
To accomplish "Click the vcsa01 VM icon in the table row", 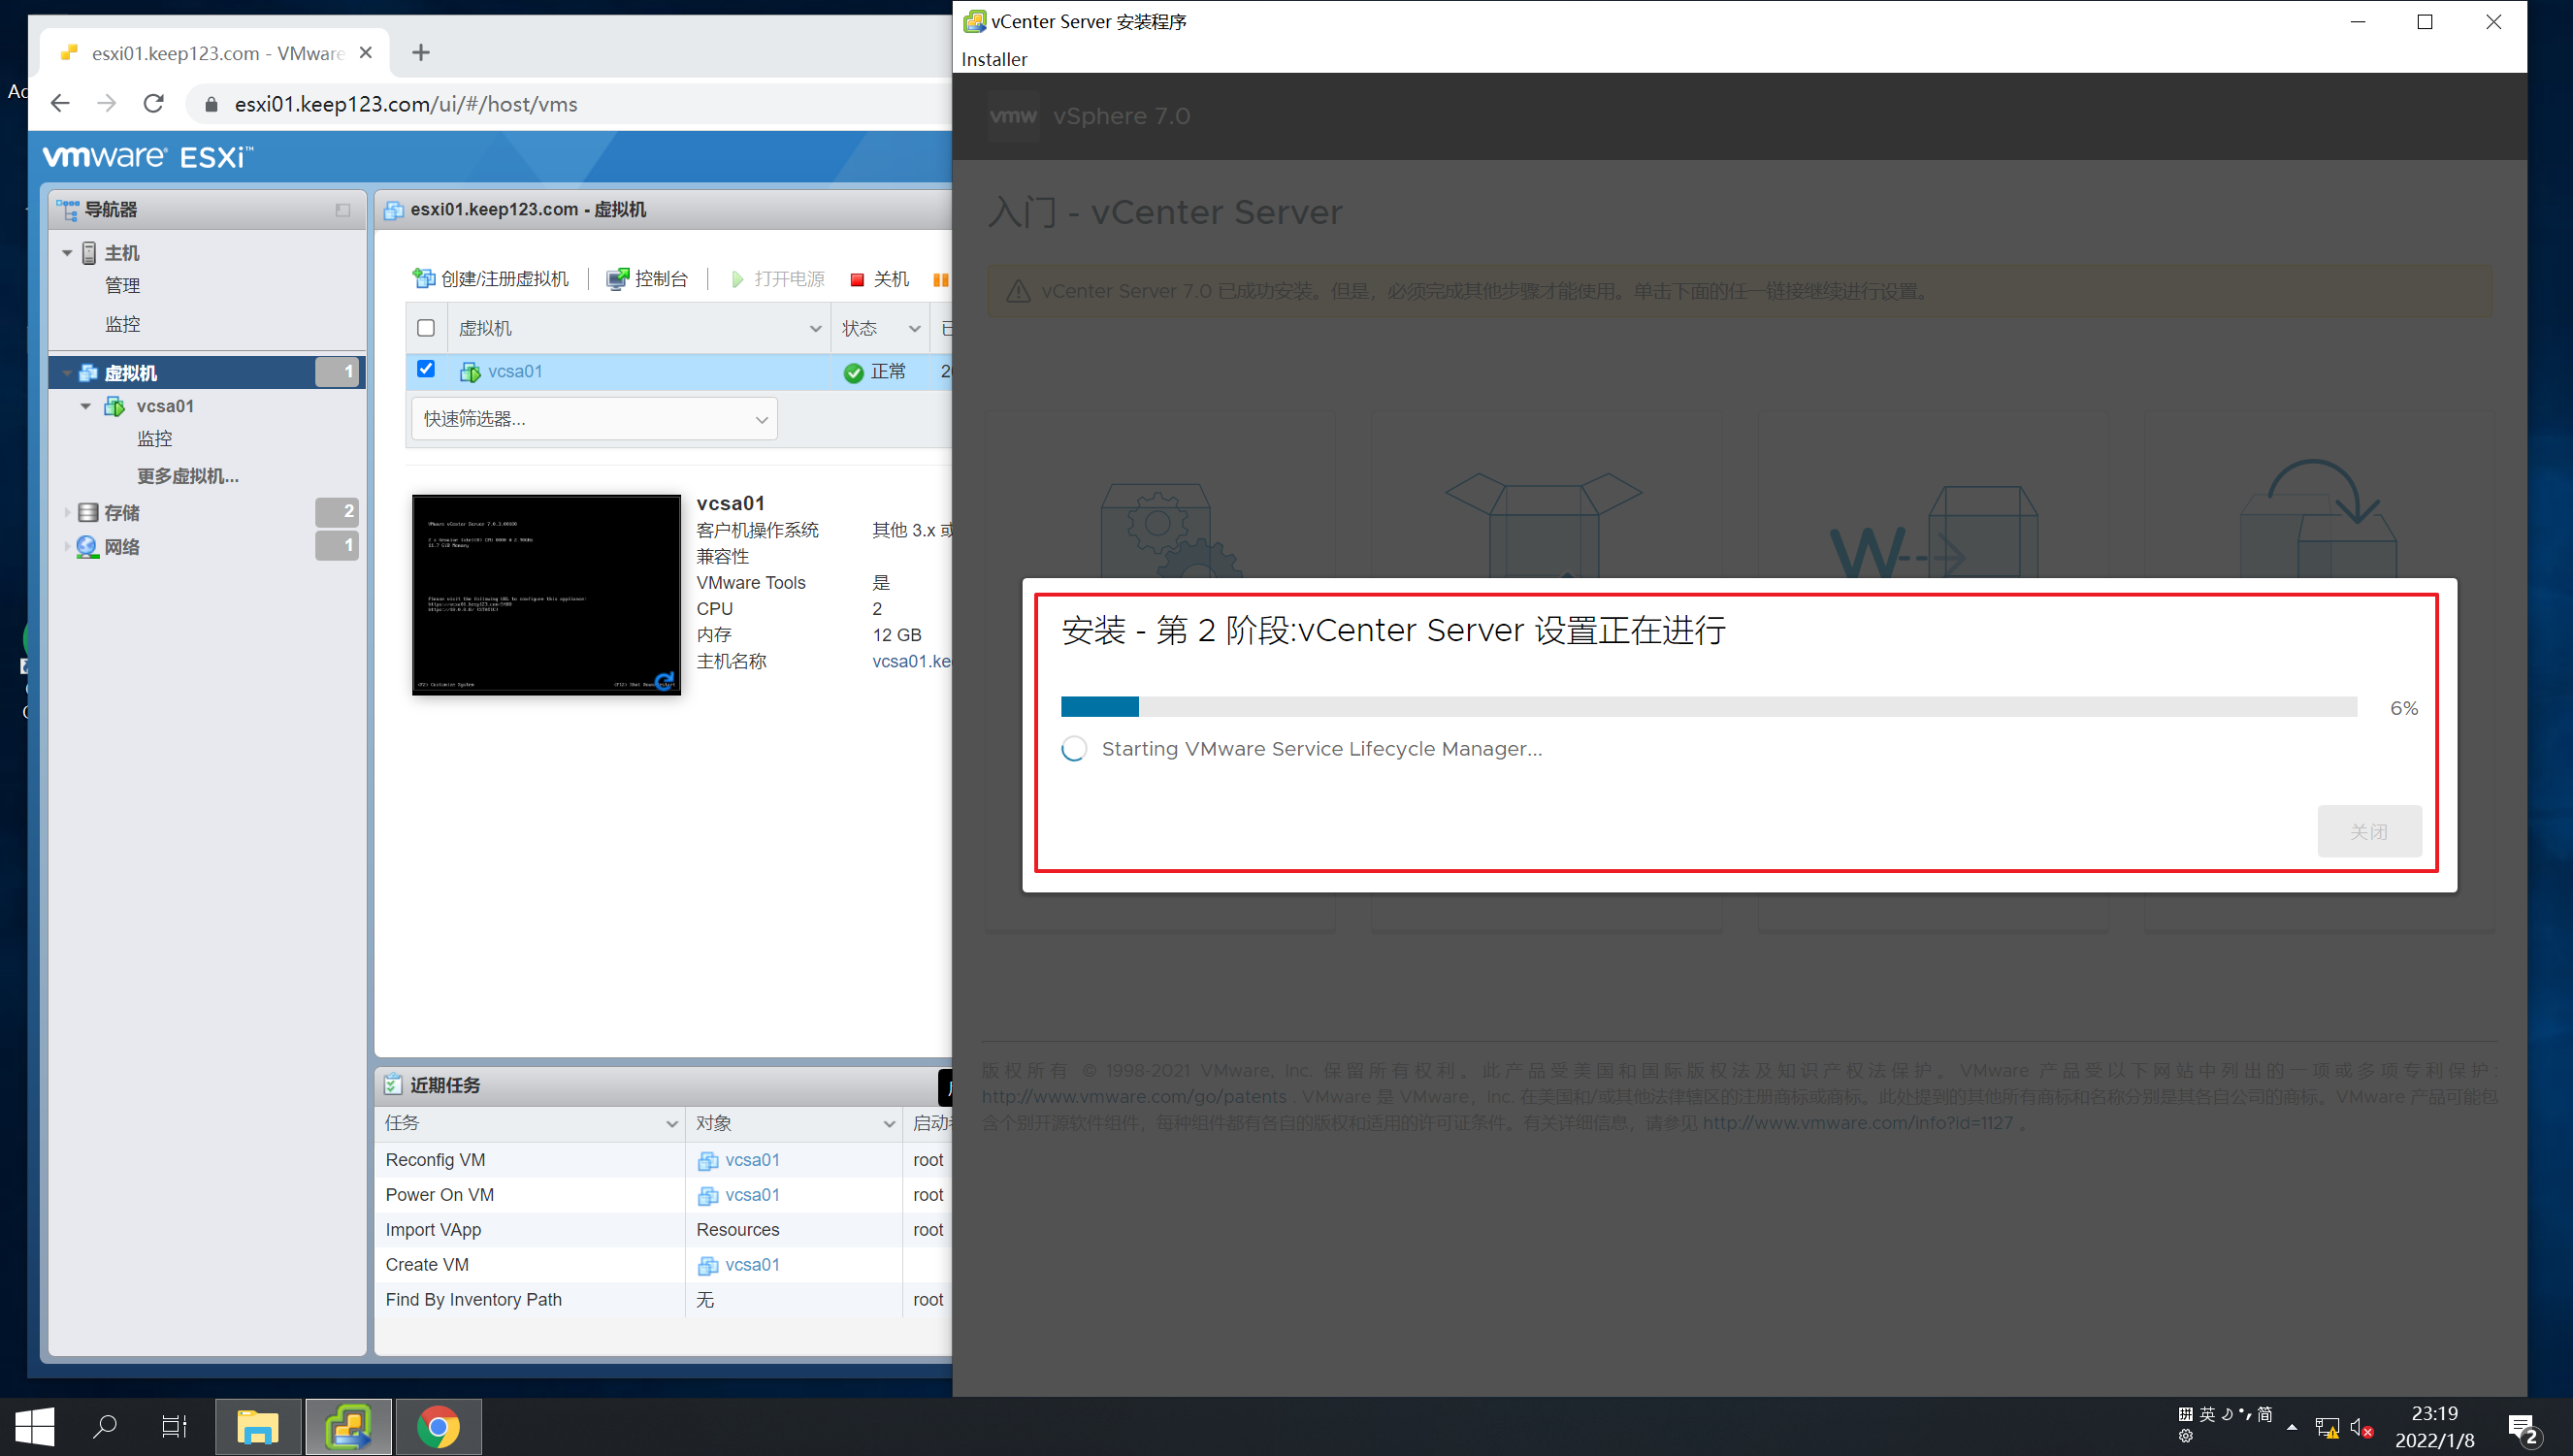I will (470, 372).
